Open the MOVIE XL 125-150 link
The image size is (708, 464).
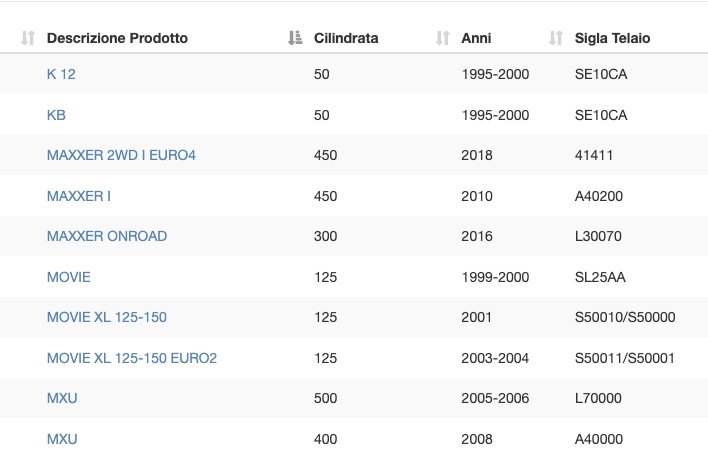click(107, 317)
